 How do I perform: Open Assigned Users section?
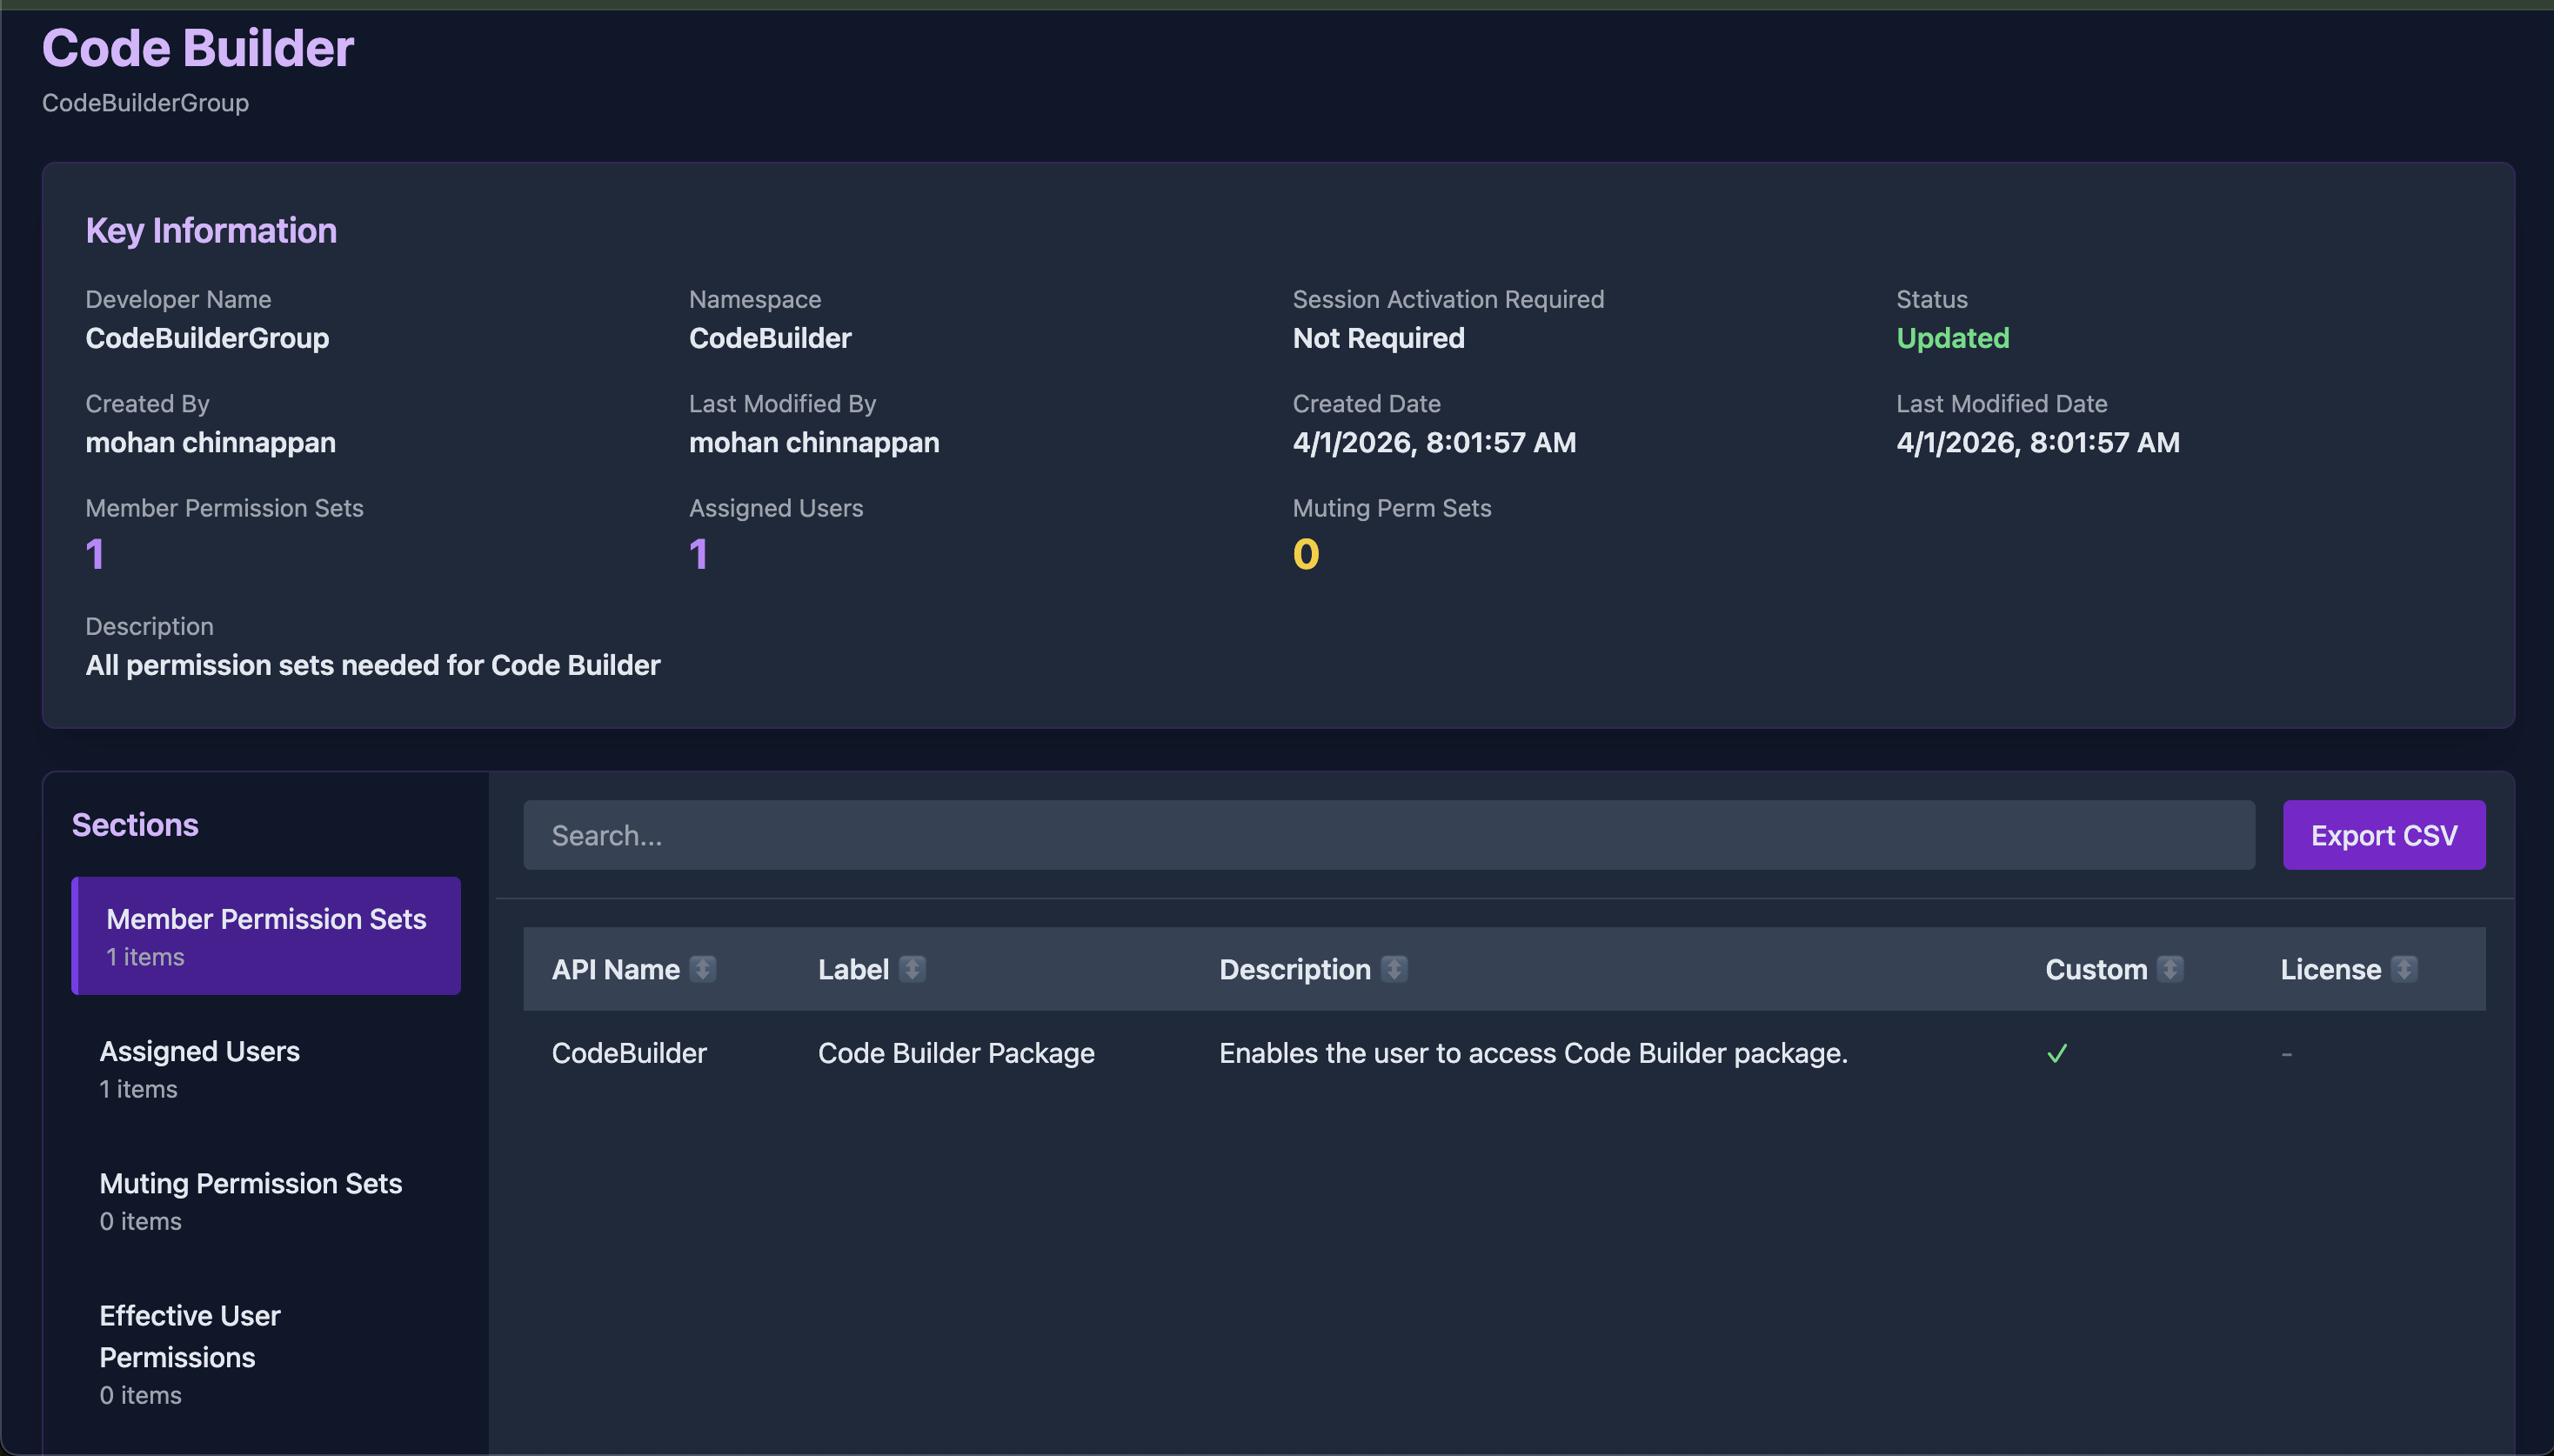point(266,1068)
